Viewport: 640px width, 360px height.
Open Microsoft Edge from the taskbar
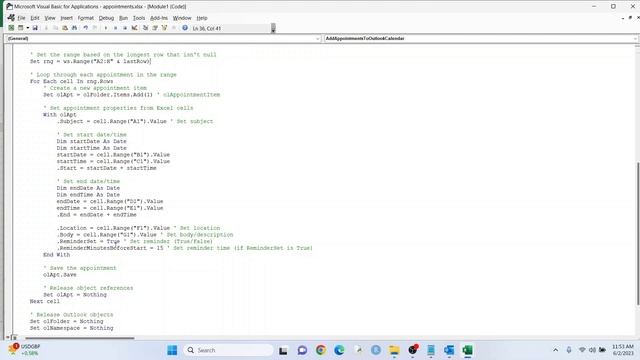[x=339, y=350]
